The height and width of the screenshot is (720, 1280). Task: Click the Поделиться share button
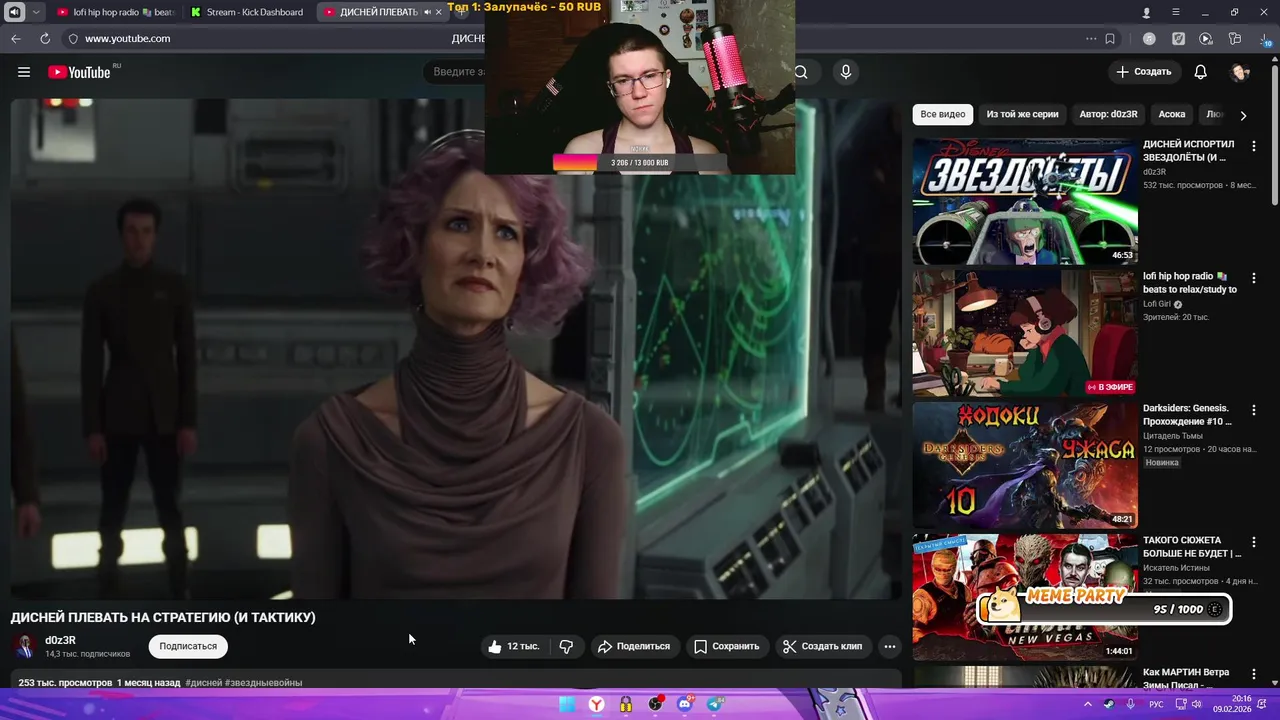pyautogui.click(x=634, y=646)
